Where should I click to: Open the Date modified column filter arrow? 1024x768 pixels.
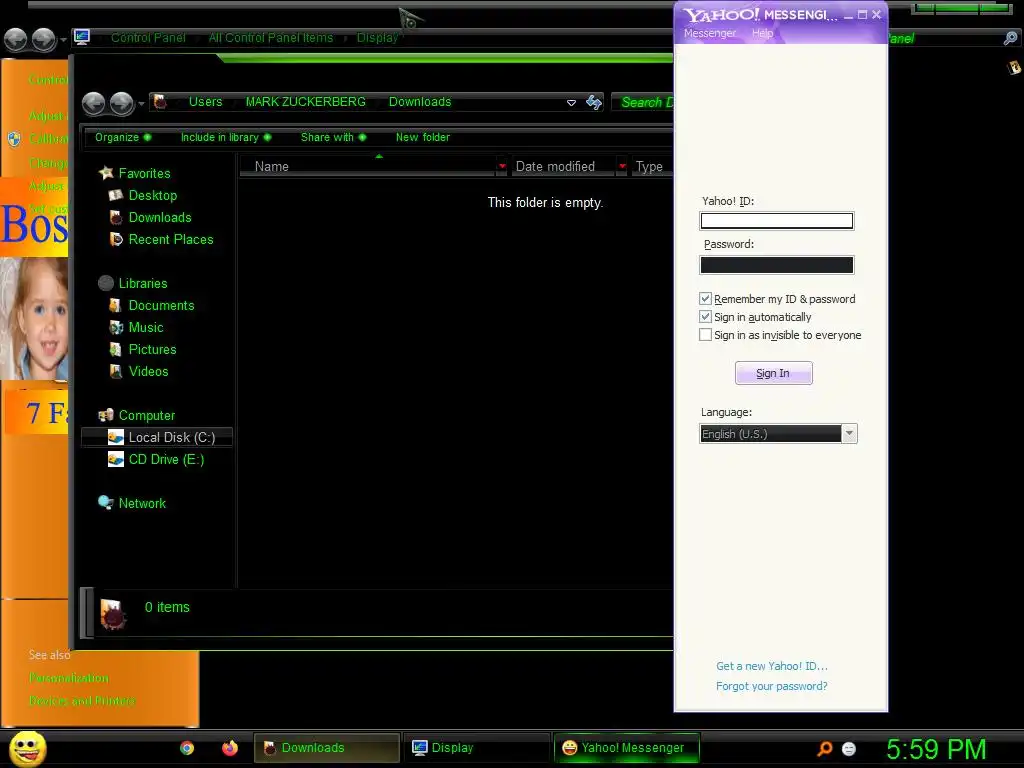point(622,167)
